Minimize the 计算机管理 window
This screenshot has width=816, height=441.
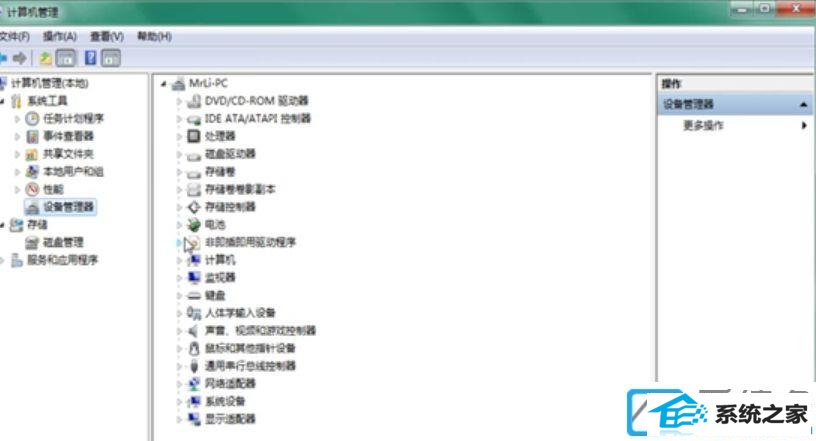tap(742, 8)
